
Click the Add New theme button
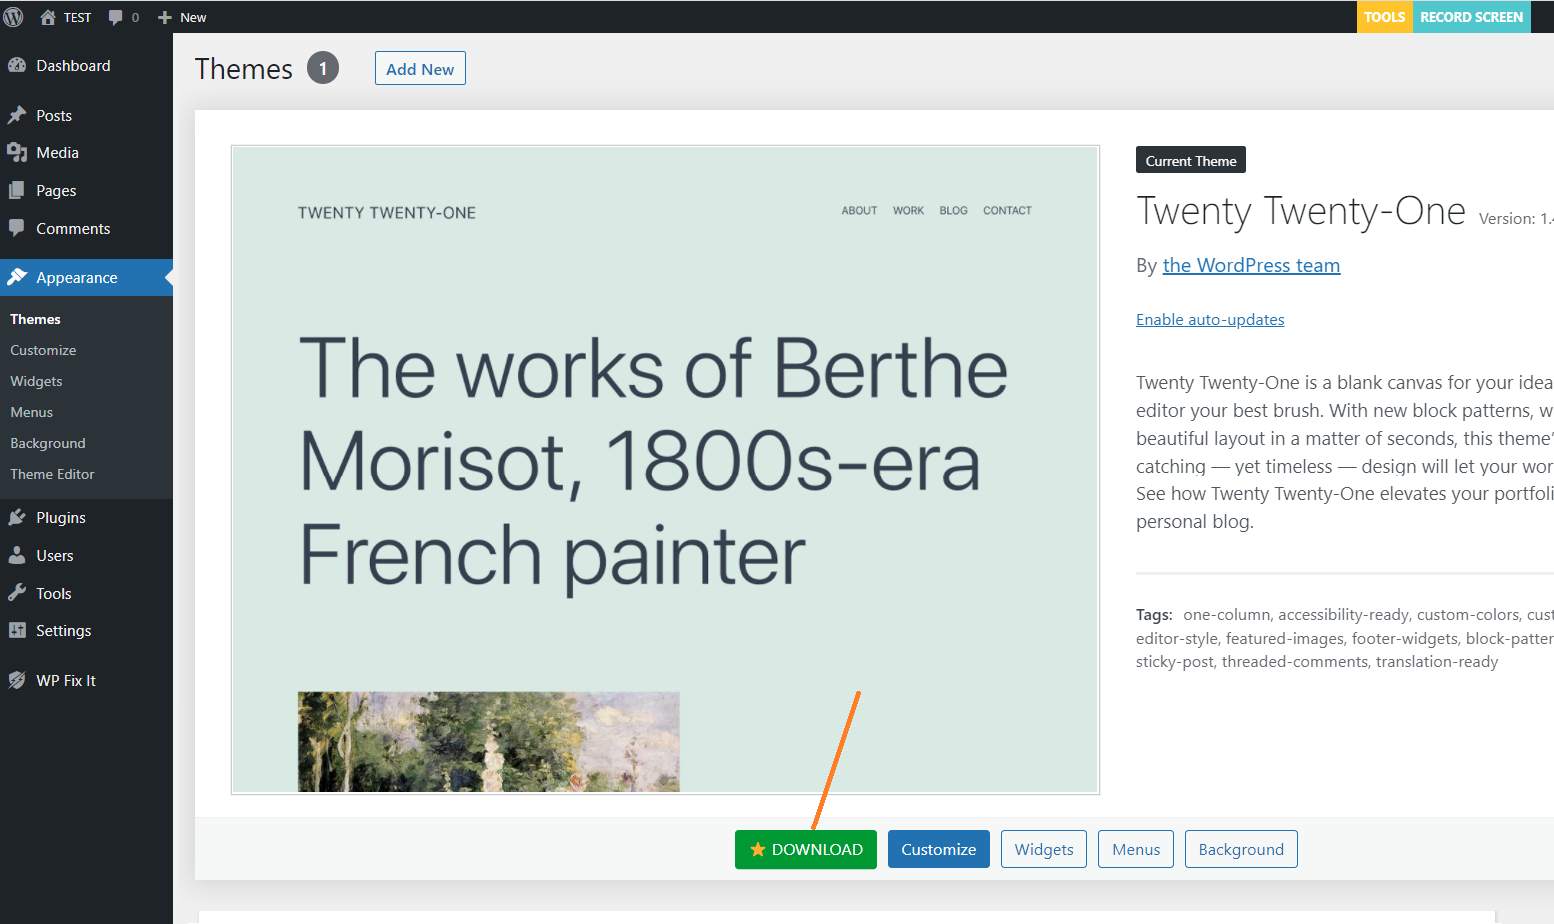click(x=420, y=68)
